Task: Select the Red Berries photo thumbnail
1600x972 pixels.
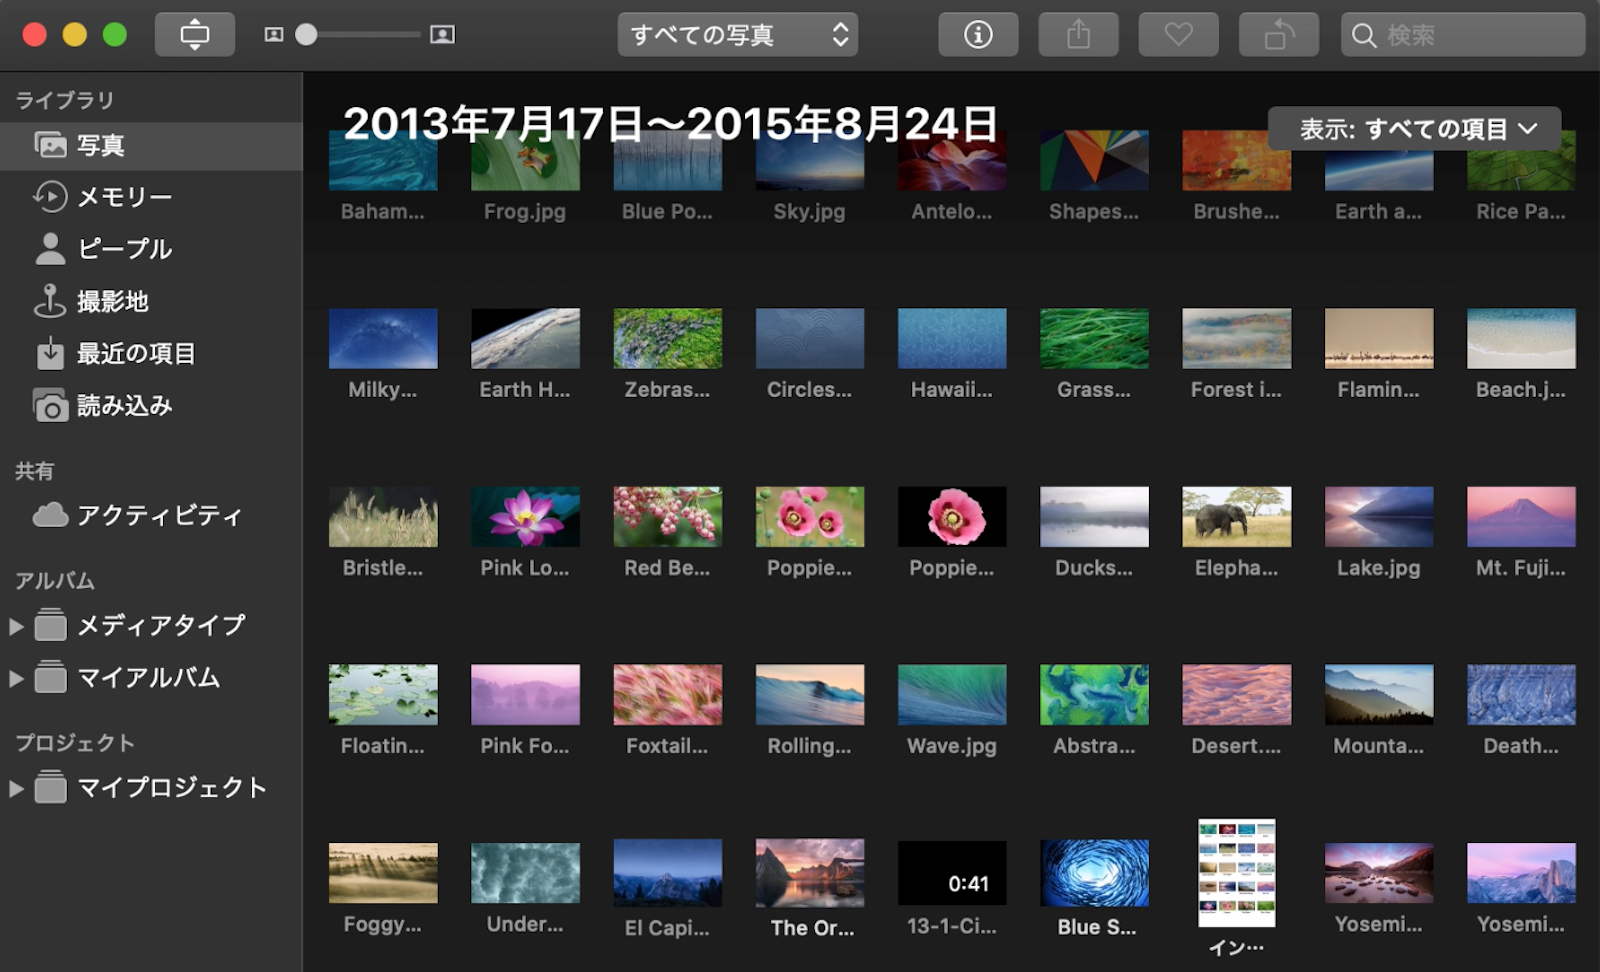Action: click(x=667, y=516)
